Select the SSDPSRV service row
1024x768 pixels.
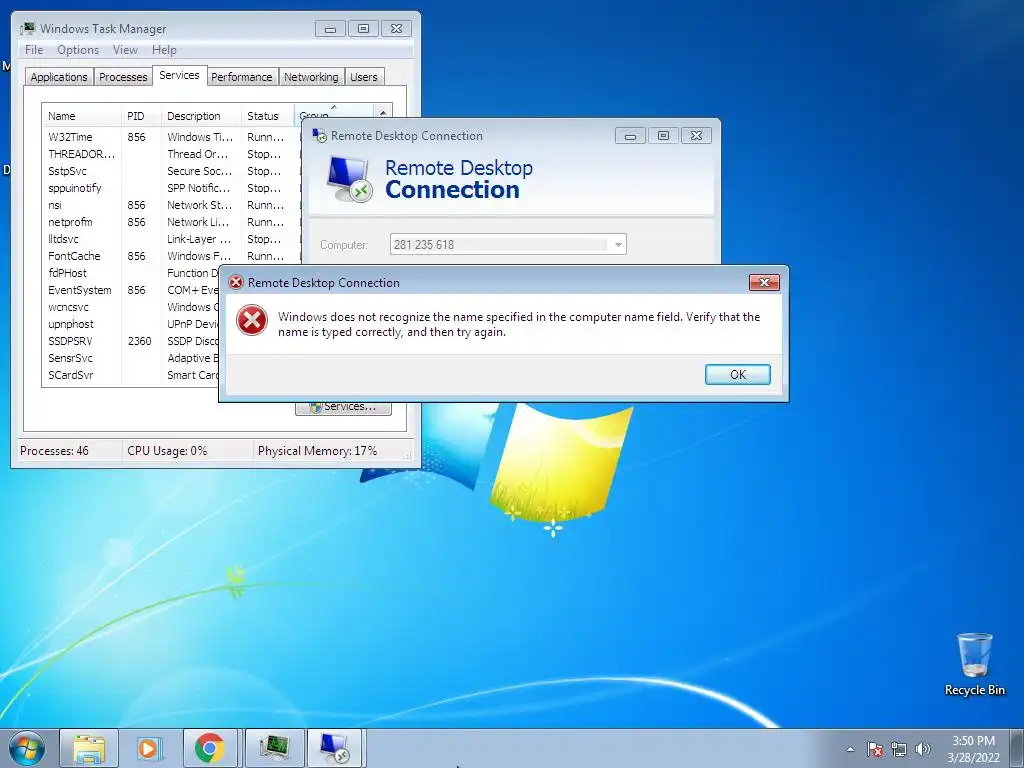pos(131,341)
